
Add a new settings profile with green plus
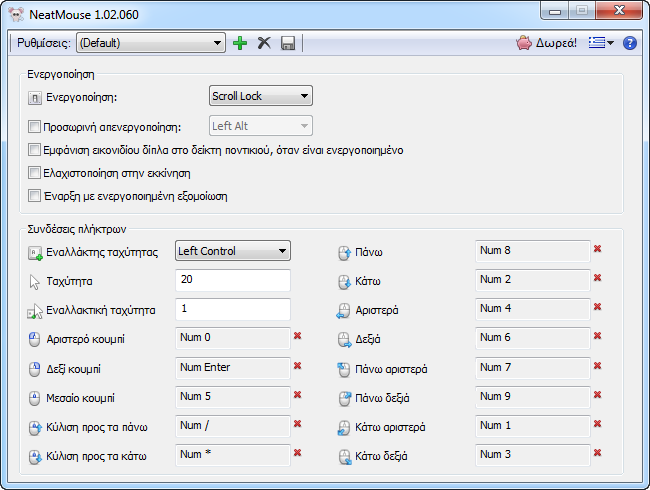240,43
